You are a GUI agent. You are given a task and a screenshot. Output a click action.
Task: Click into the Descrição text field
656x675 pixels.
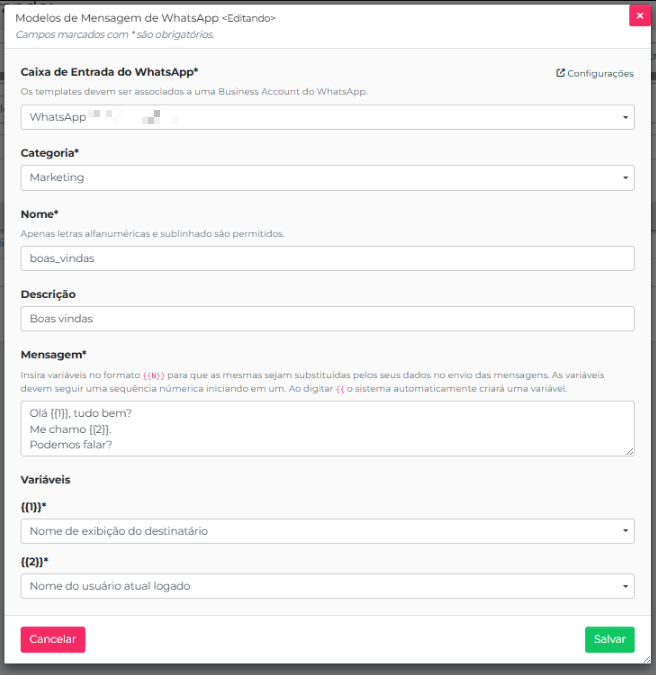[327, 318]
